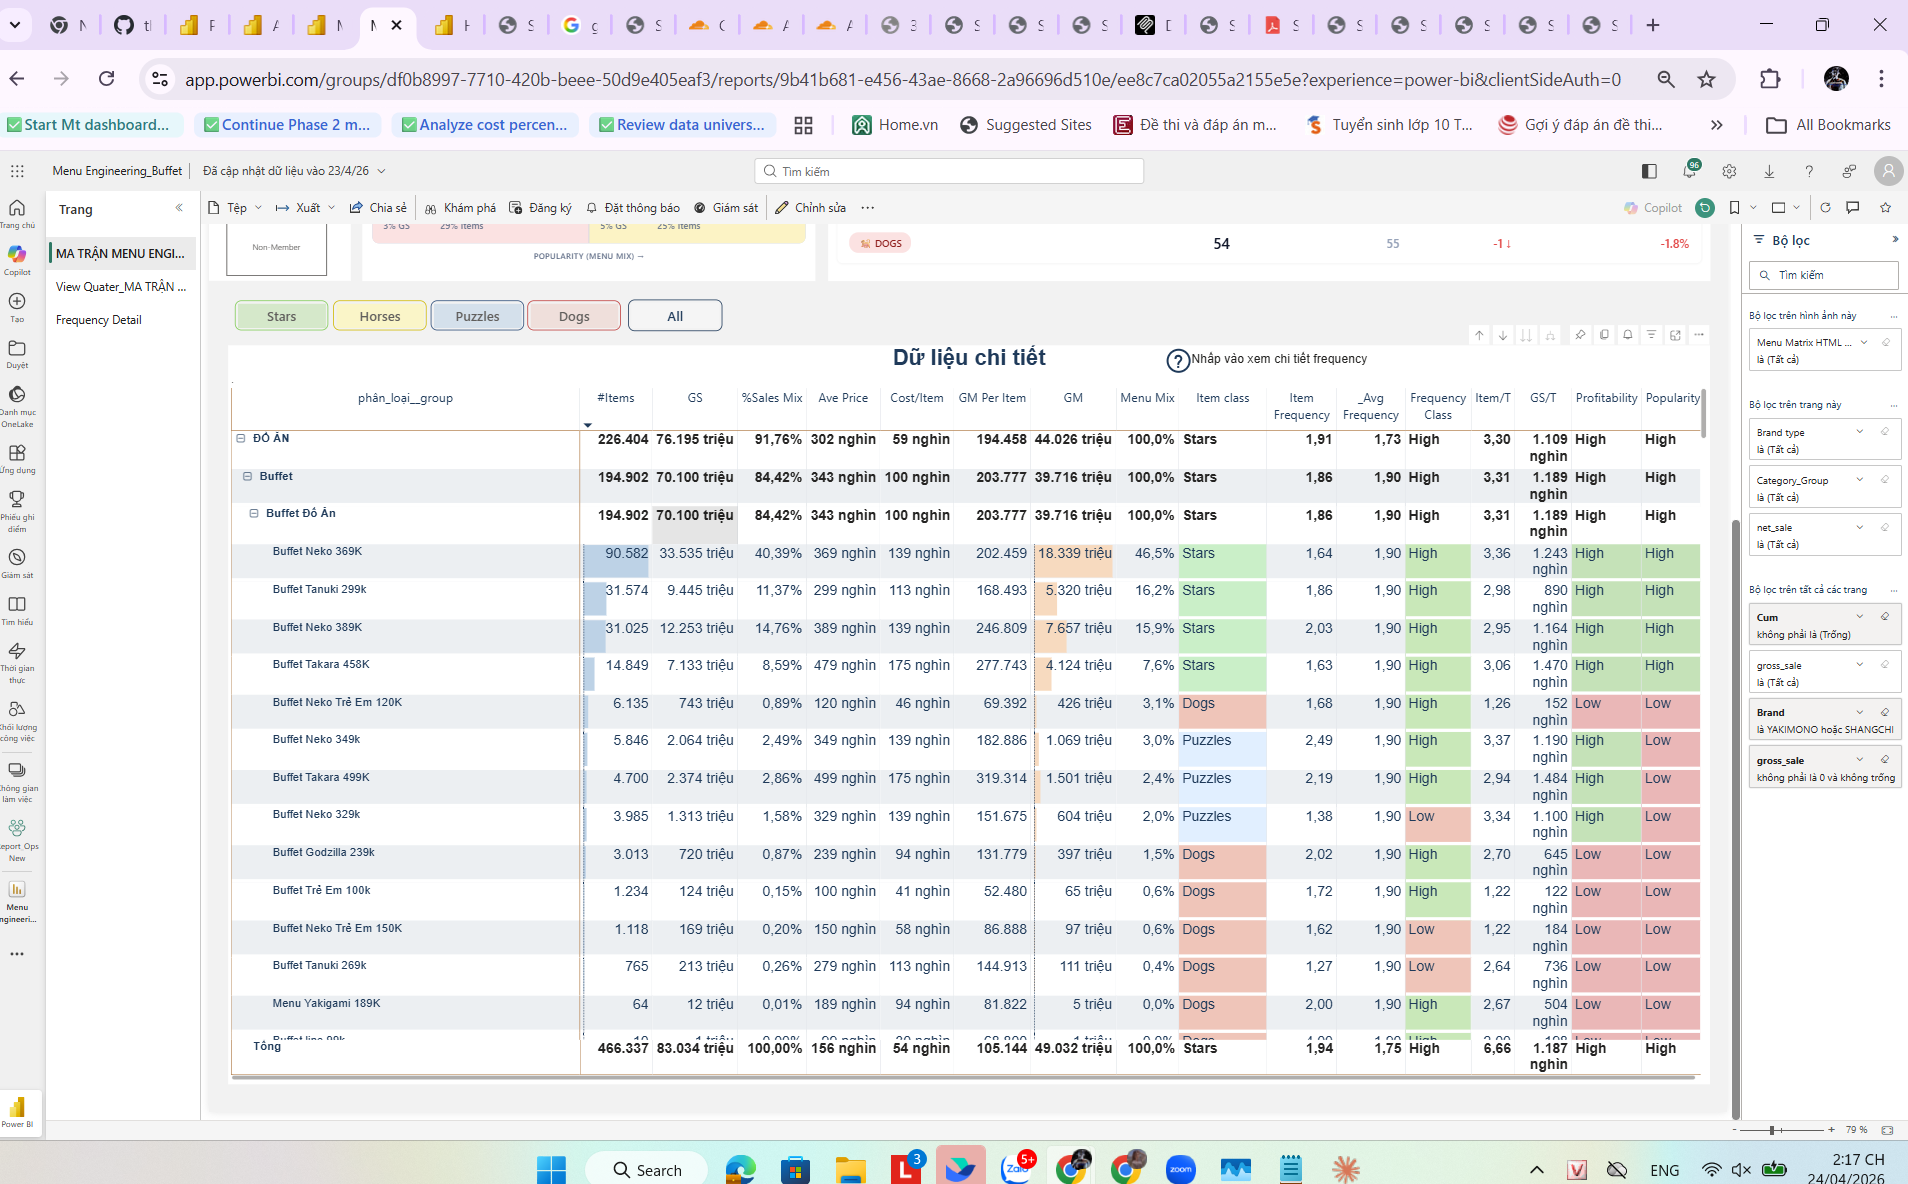Click the Chia sẻ share button
The width and height of the screenshot is (1908, 1184).
378,208
